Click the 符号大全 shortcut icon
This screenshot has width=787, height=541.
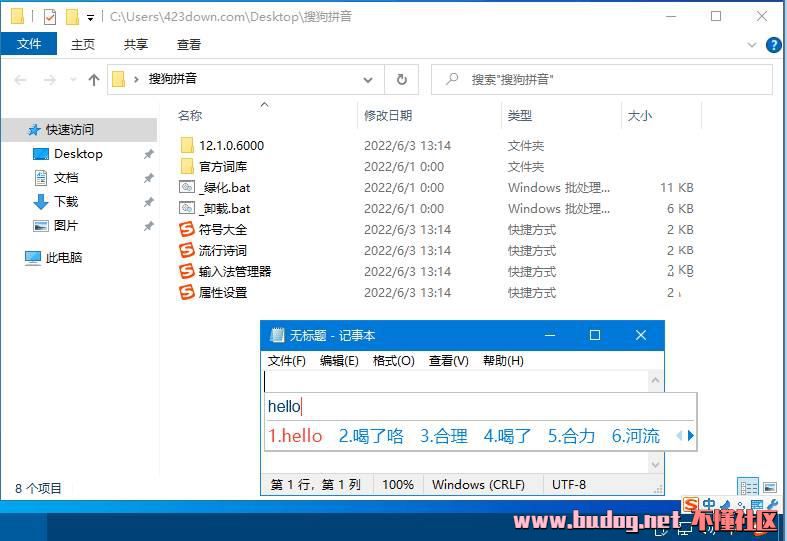[x=187, y=230]
